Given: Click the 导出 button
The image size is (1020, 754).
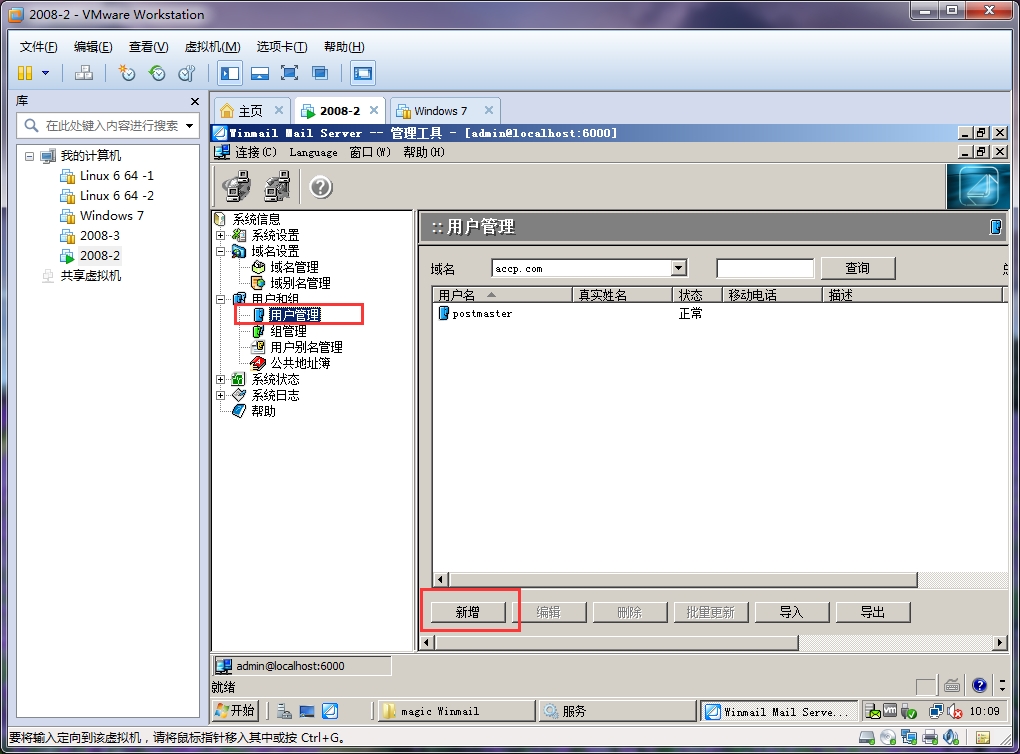Looking at the screenshot, I should (872, 612).
